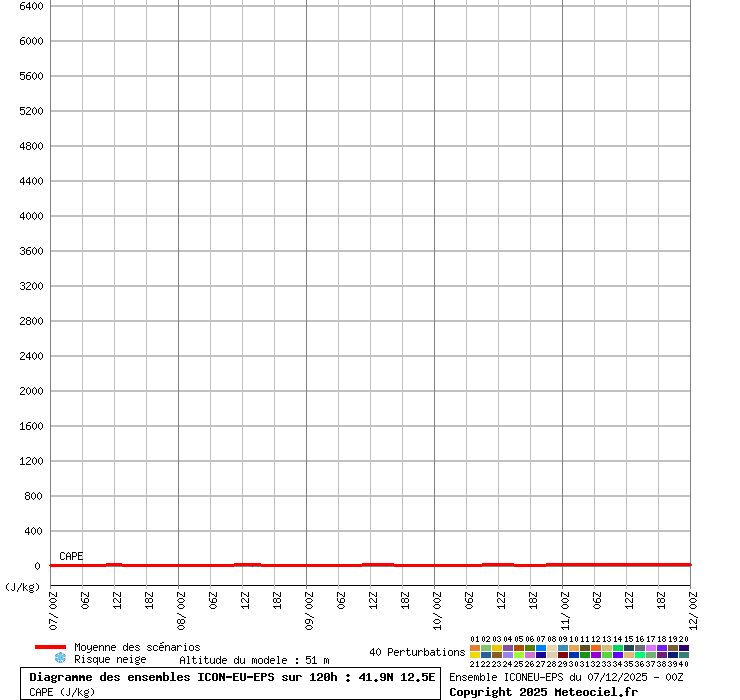
Task: Pick the perturbation 20 color swatch
Action: click(x=684, y=648)
